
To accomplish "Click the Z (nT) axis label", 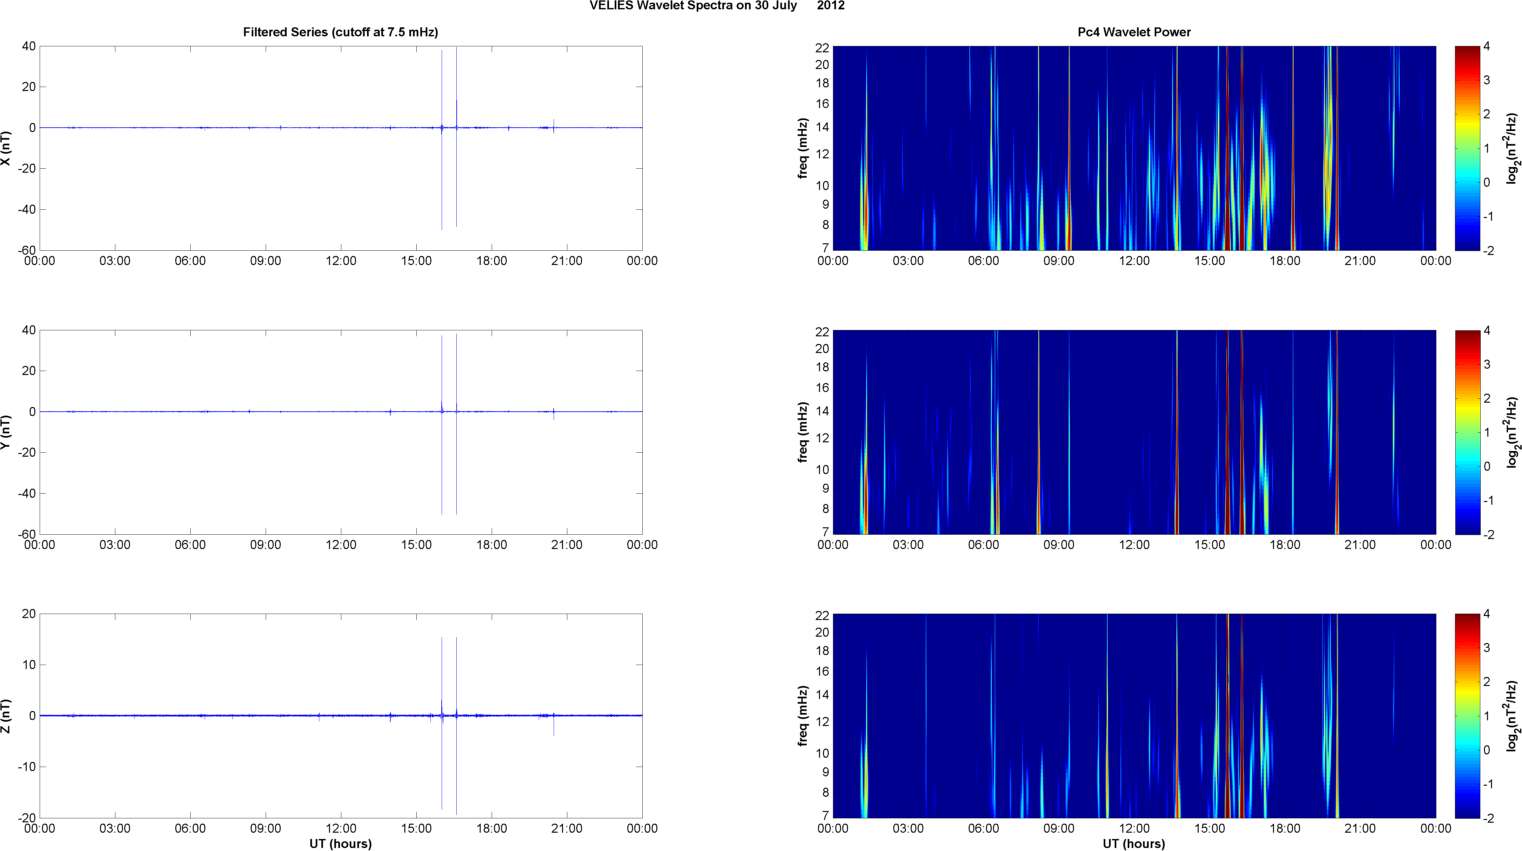I will (6, 716).
